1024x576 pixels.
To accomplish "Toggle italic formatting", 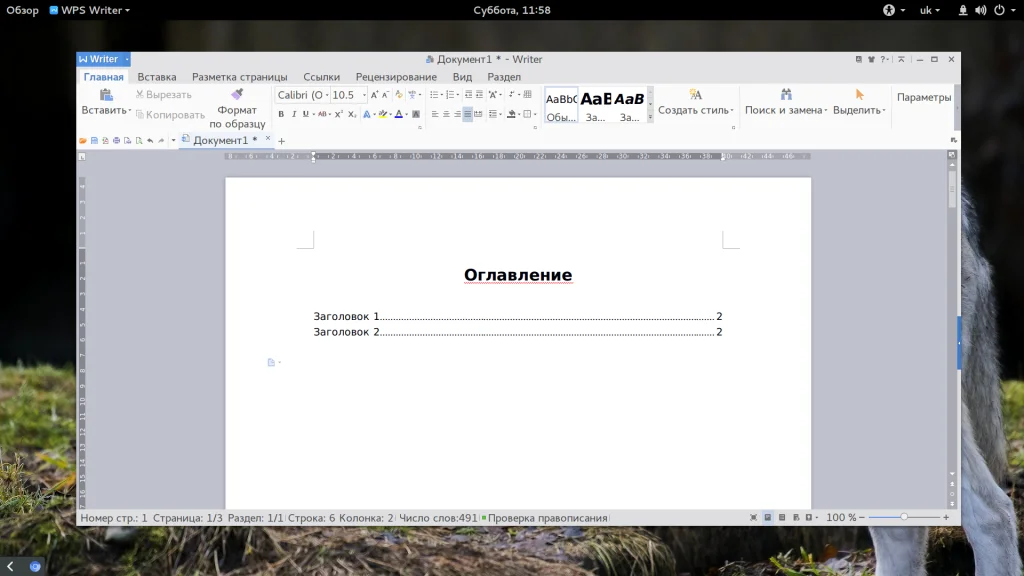I will (x=294, y=114).
